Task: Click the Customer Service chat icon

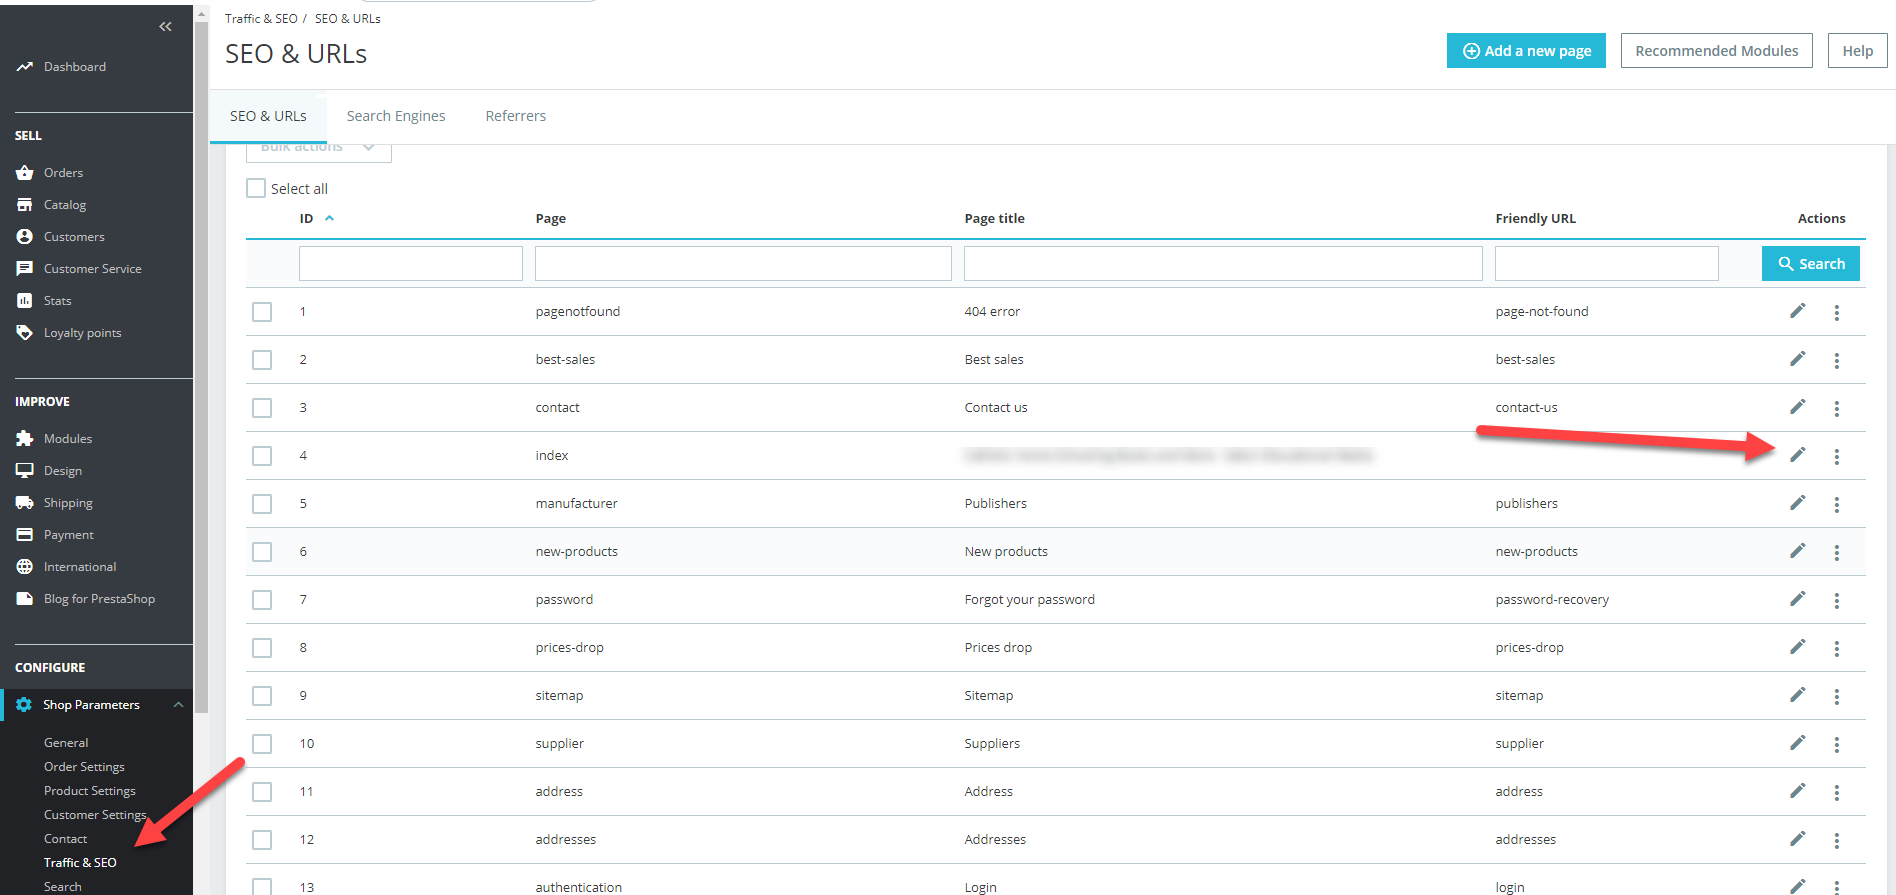Action: pyautogui.click(x=25, y=269)
